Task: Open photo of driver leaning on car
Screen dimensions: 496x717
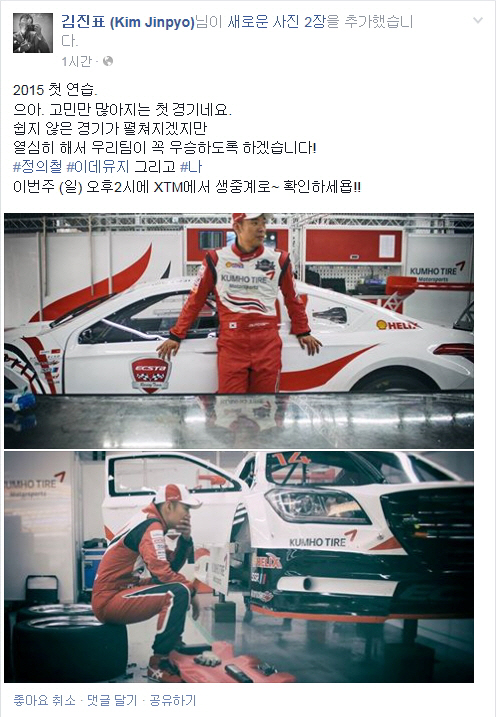Action: [239, 331]
